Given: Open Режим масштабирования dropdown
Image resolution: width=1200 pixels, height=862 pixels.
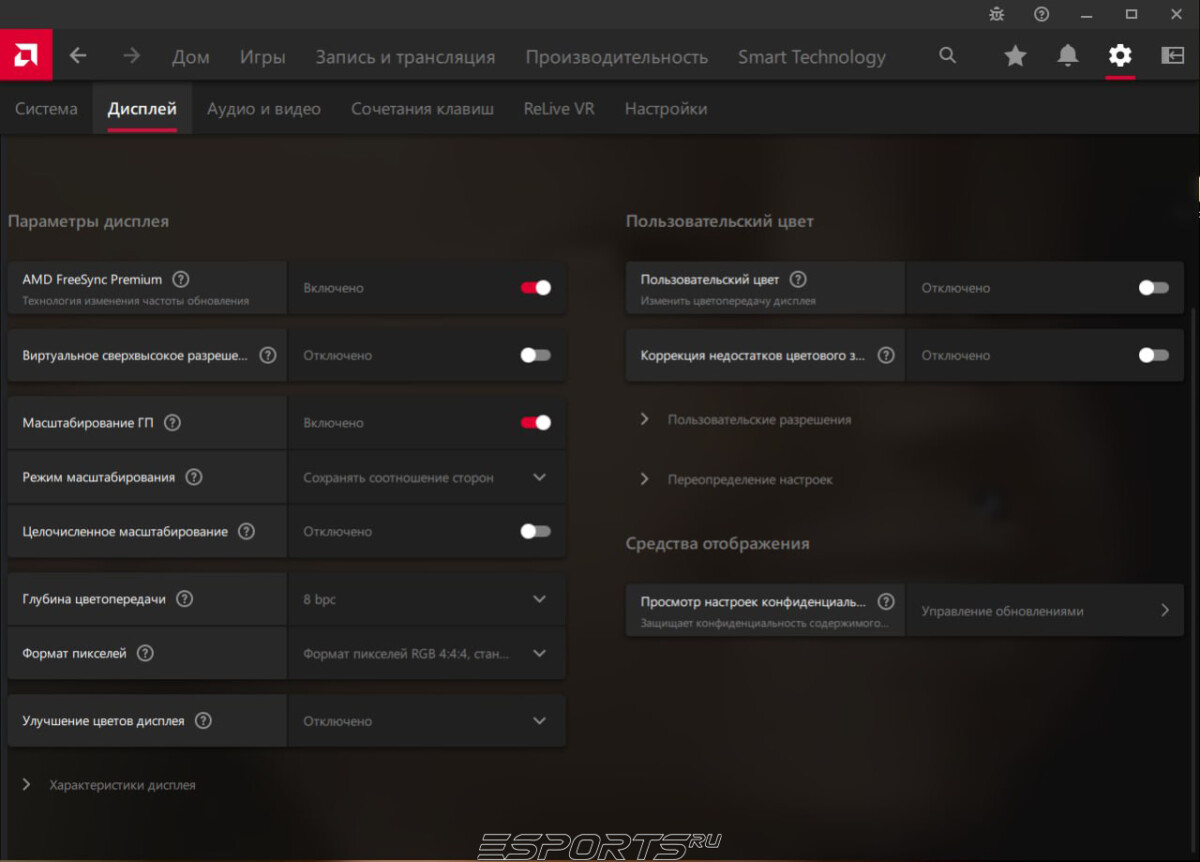Looking at the screenshot, I should [x=427, y=477].
